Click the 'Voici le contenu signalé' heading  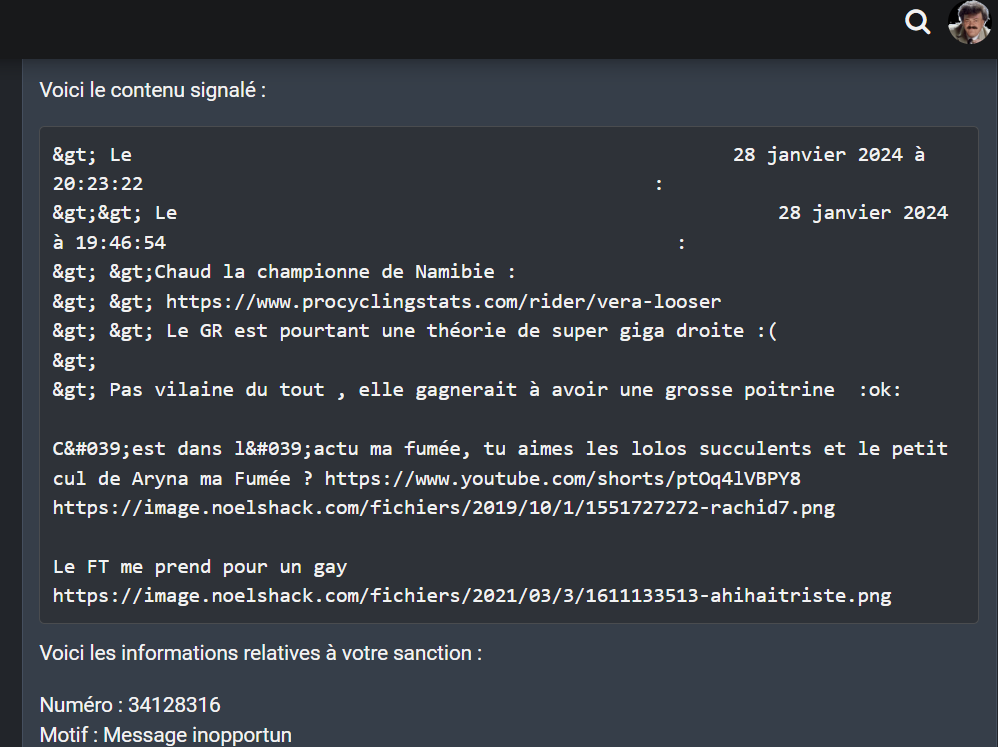click(x=153, y=90)
